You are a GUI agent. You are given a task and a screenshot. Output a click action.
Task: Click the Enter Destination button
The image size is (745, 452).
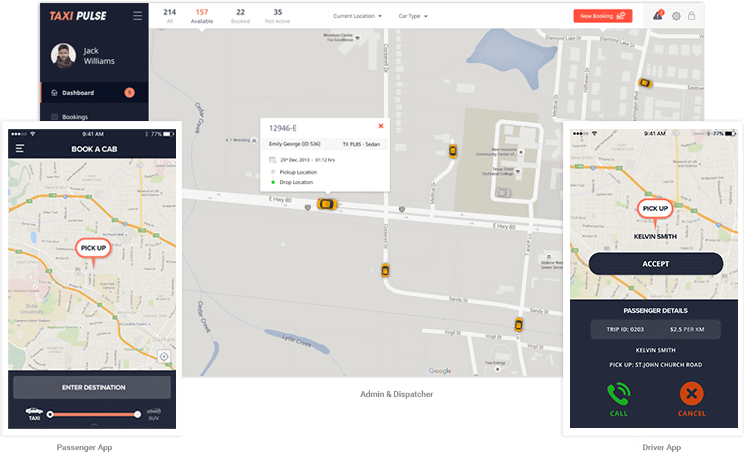pyautogui.click(x=92, y=387)
